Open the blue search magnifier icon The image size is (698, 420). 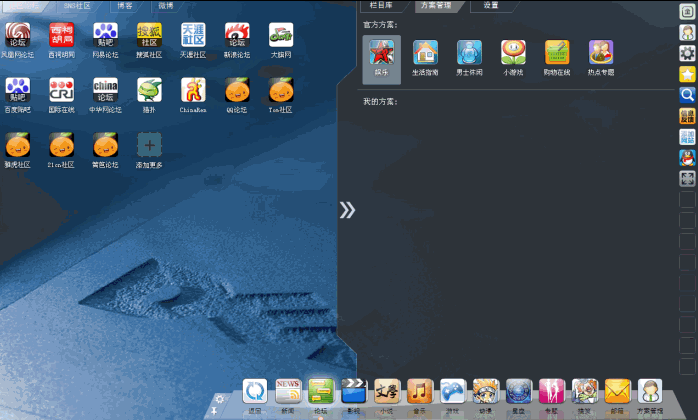click(687, 95)
